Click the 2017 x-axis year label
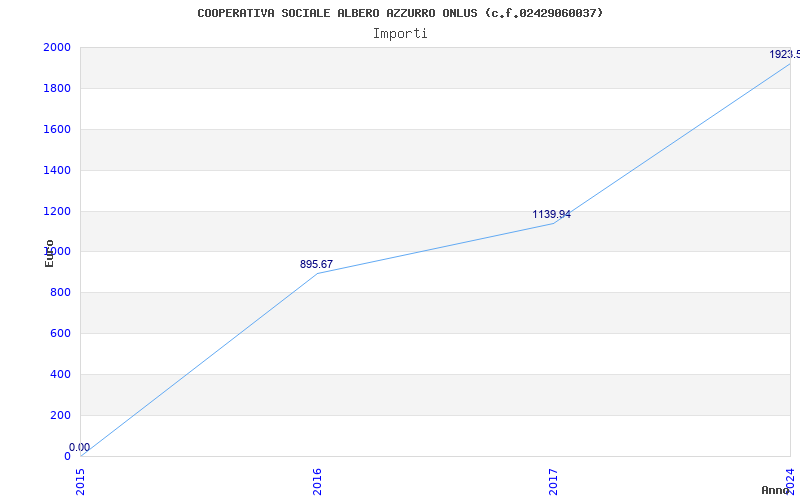The height and width of the screenshot is (500, 800). [x=554, y=482]
